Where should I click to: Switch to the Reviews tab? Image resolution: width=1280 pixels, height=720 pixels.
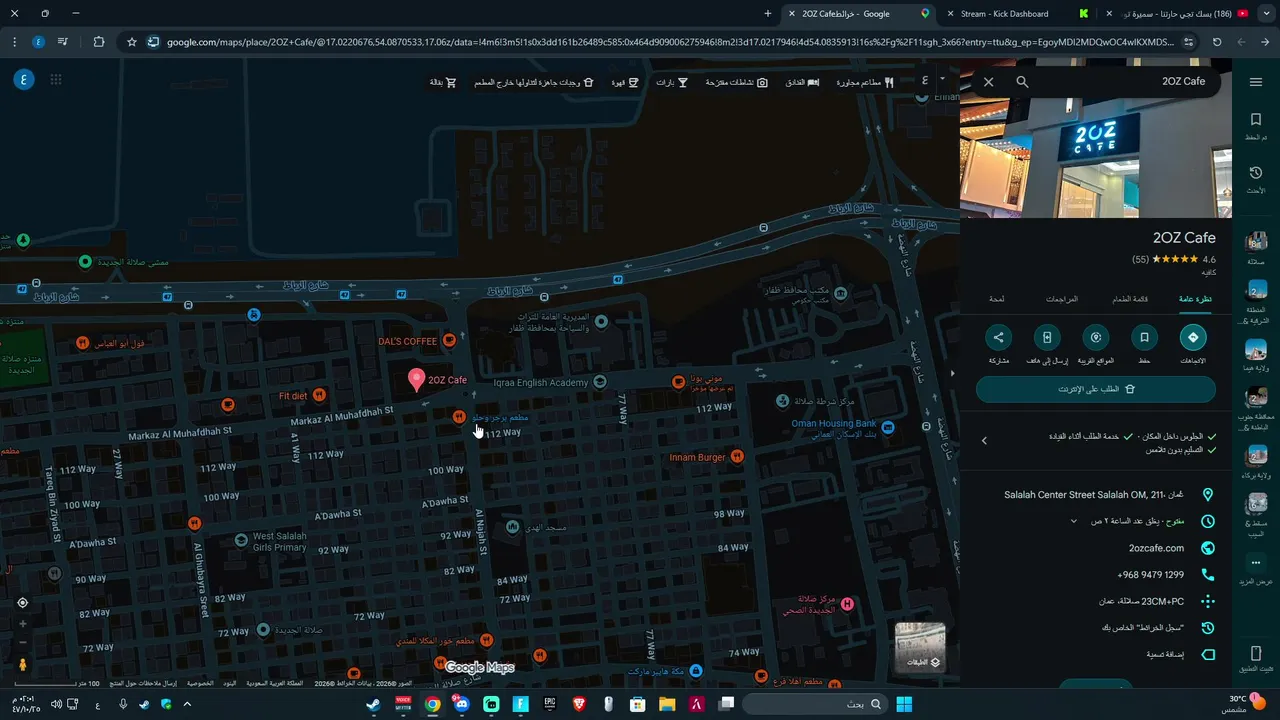1062,300
